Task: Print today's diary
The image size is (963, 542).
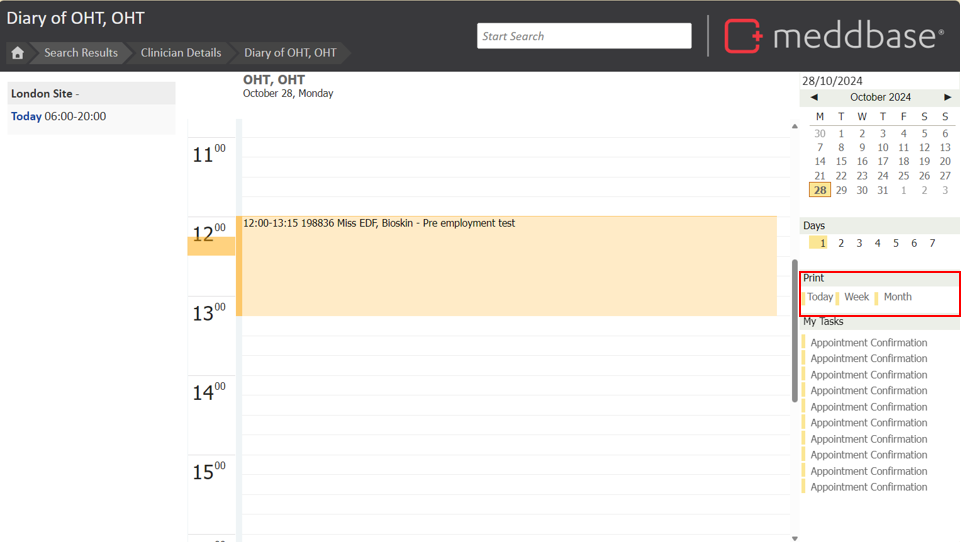Action: pos(820,297)
